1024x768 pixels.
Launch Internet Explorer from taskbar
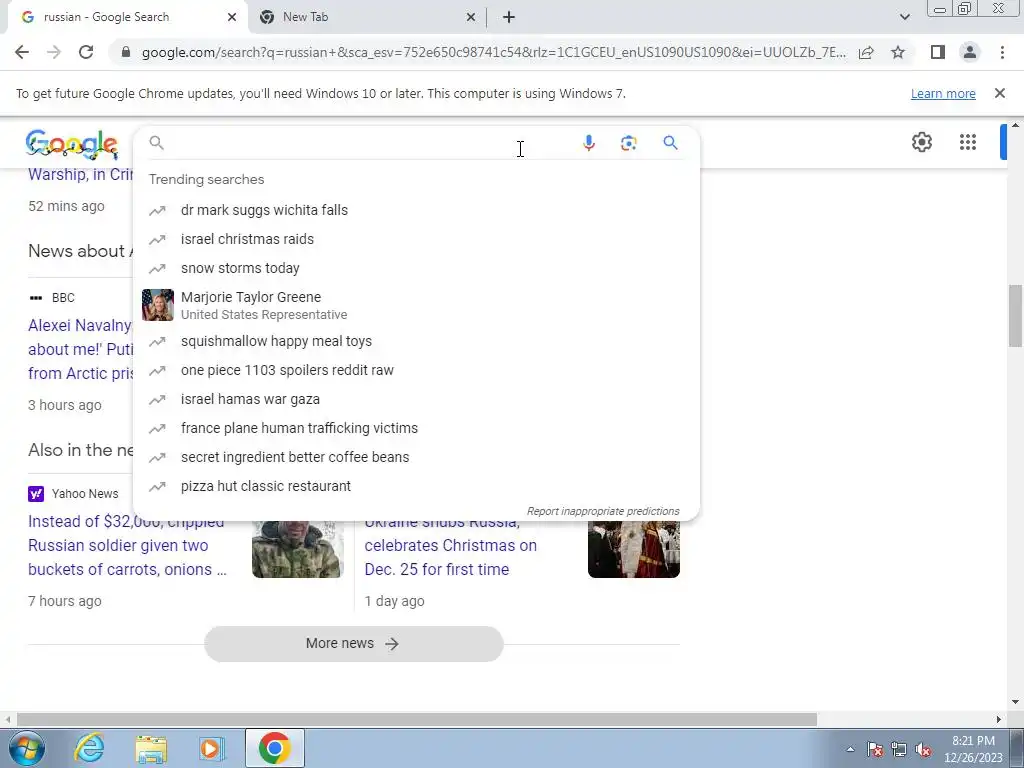[x=89, y=748]
